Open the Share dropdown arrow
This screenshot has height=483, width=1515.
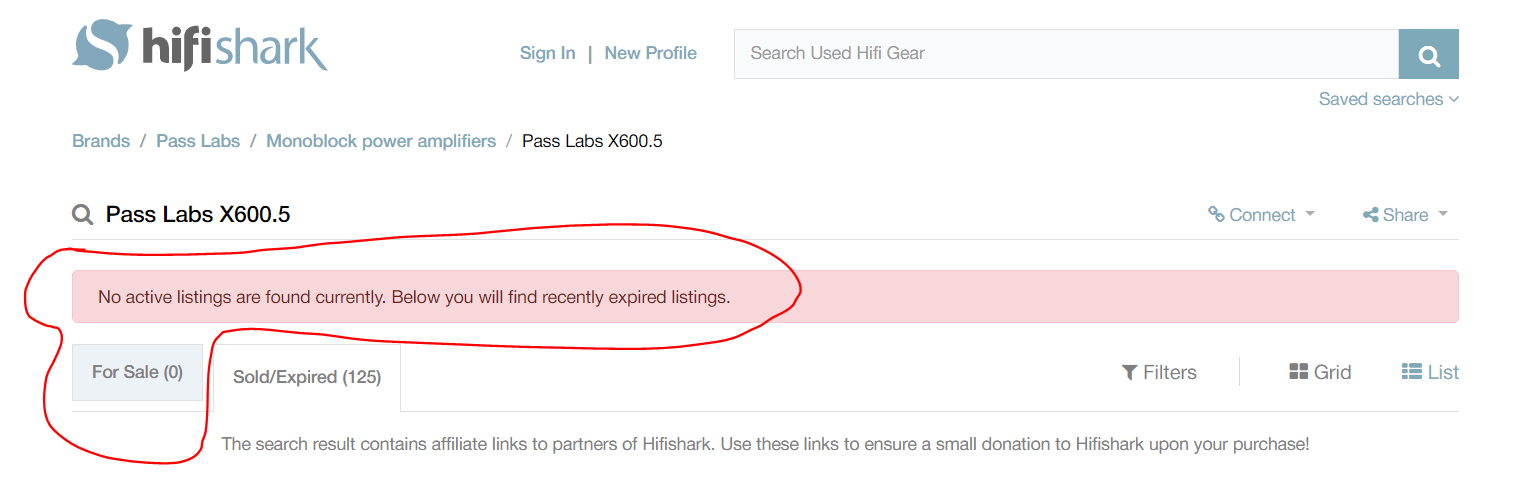1443,214
